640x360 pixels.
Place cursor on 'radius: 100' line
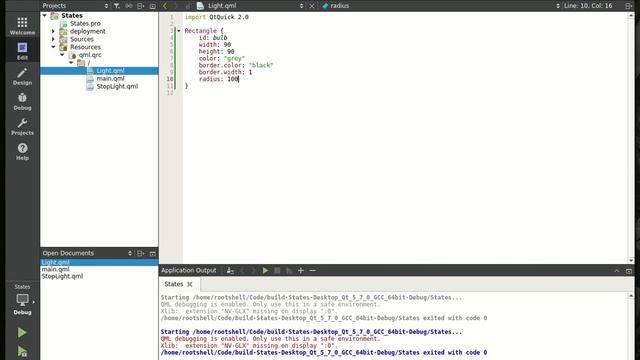point(218,79)
